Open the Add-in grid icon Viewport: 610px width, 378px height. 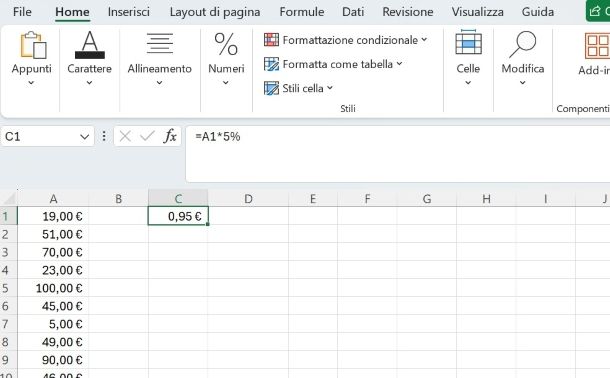coord(597,45)
